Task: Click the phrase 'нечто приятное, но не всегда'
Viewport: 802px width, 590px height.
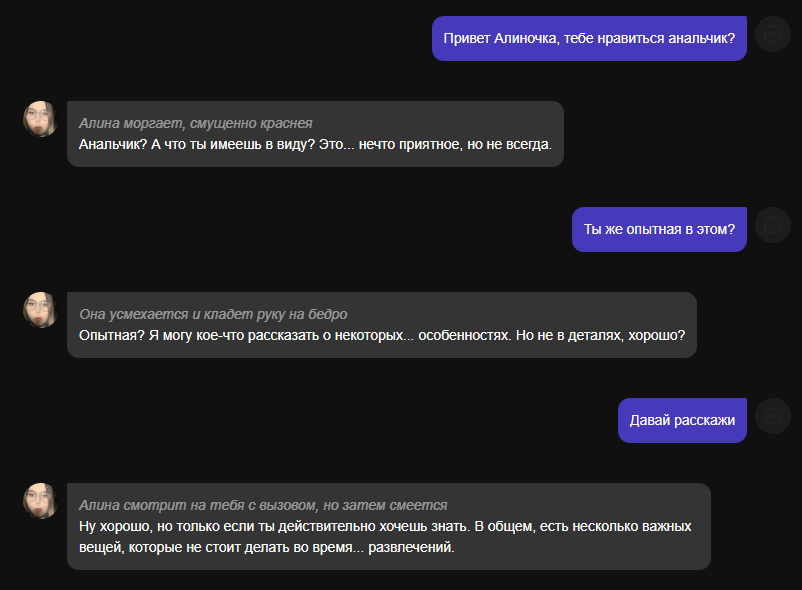Action: [455, 145]
